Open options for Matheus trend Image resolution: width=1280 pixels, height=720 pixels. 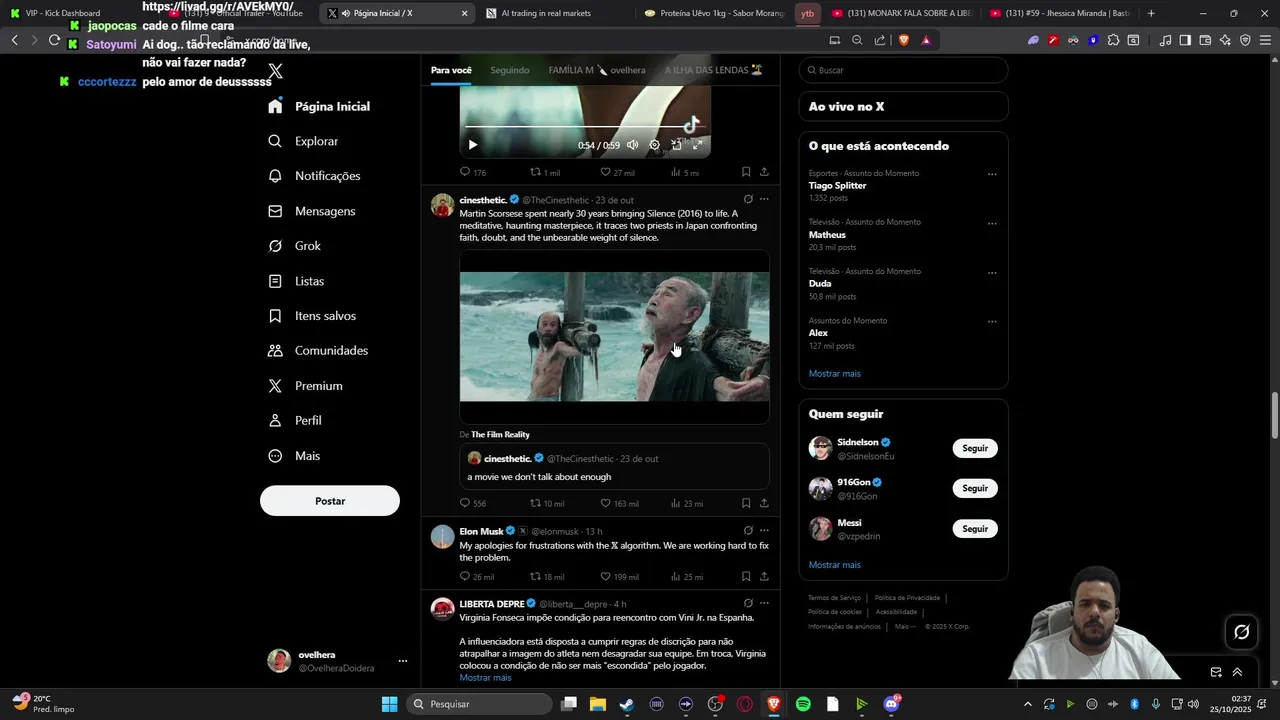click(x=992, y=223)
